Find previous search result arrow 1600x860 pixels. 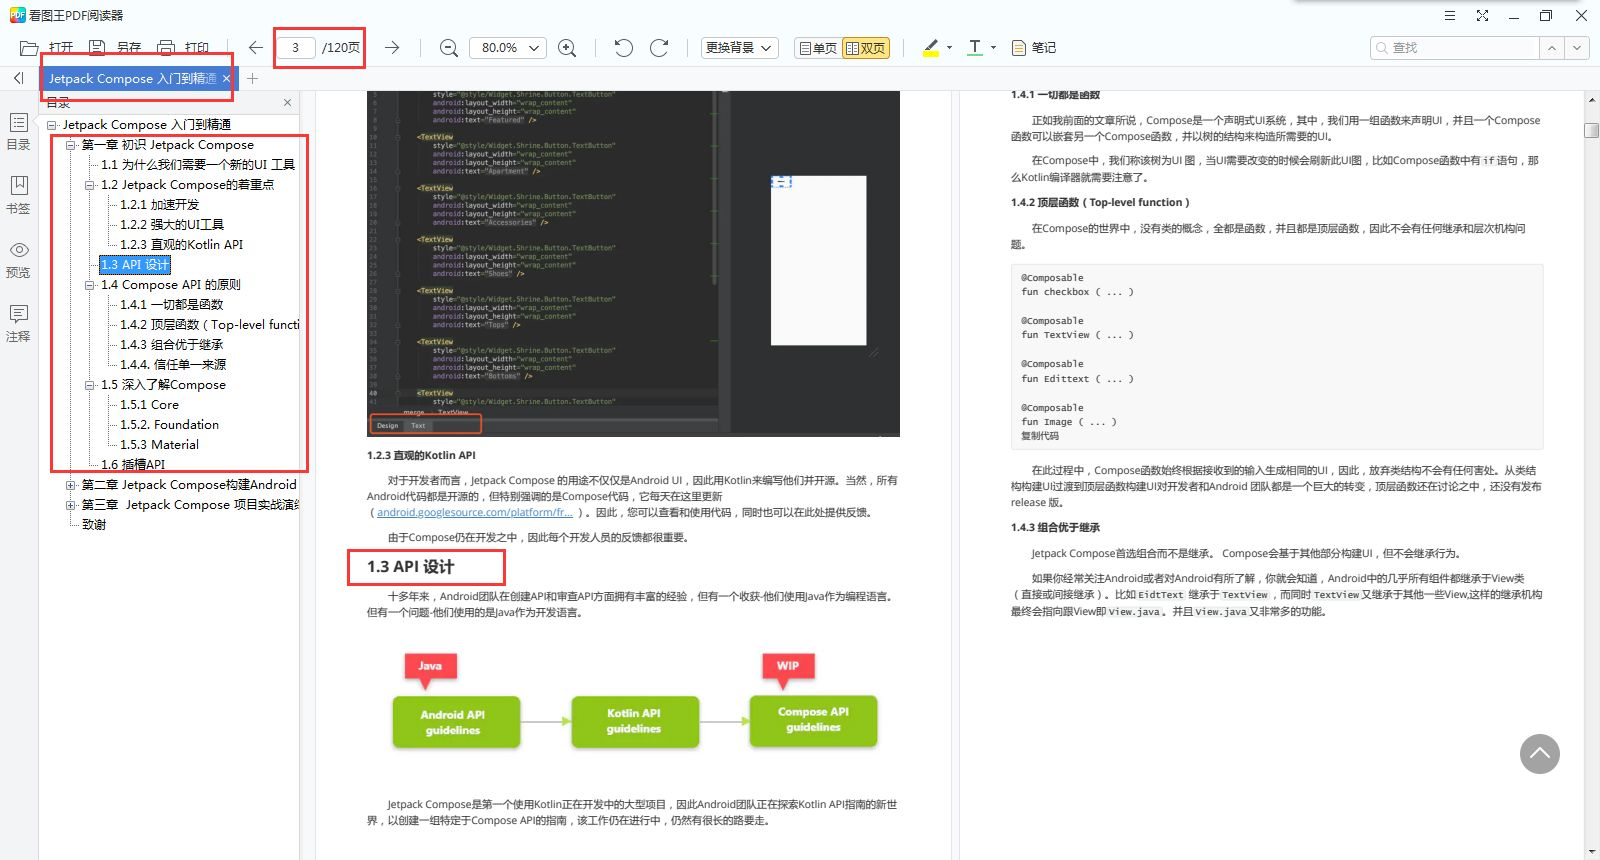pyautogui.click(x=1551, y=47)
